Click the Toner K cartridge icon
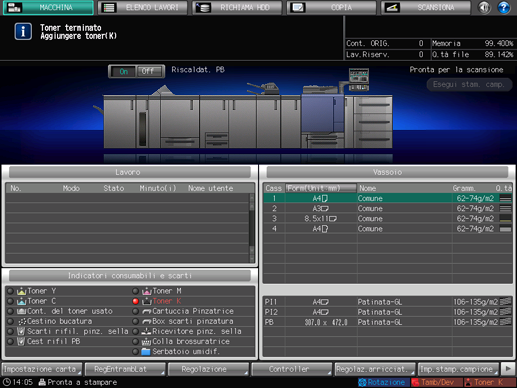 click(x=147, y=301)
